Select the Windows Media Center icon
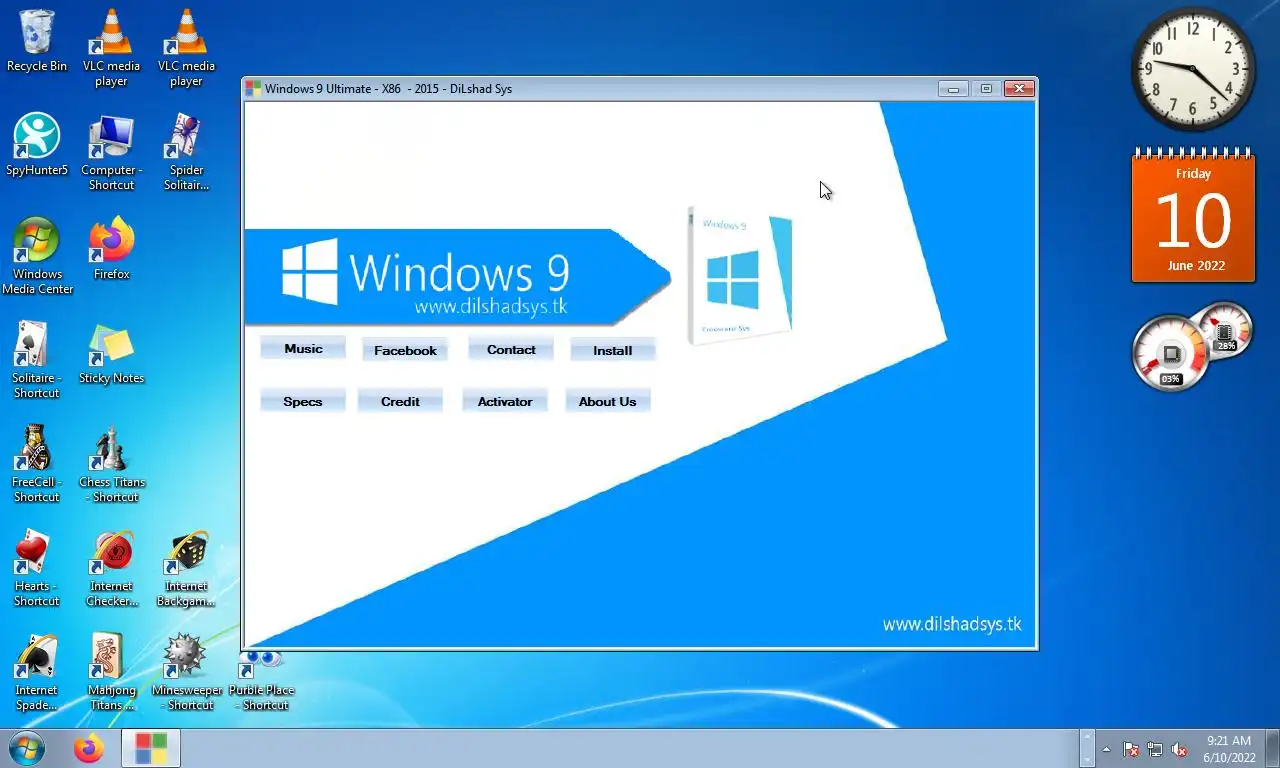This screenshot has width=1280, height=768. point(37,256)
